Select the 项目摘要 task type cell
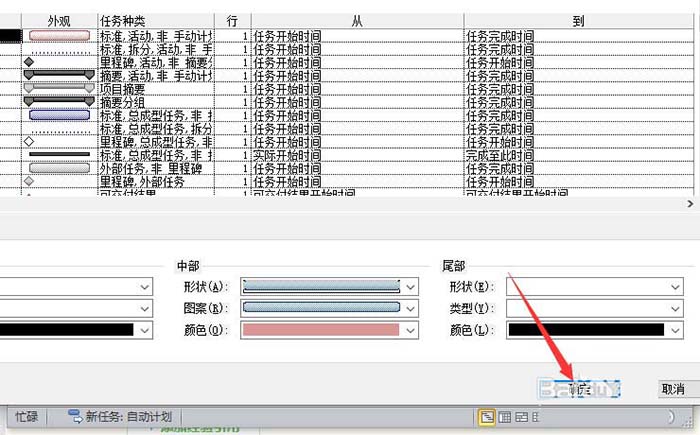This screenshot has width=700, height=435. (156, 88)
